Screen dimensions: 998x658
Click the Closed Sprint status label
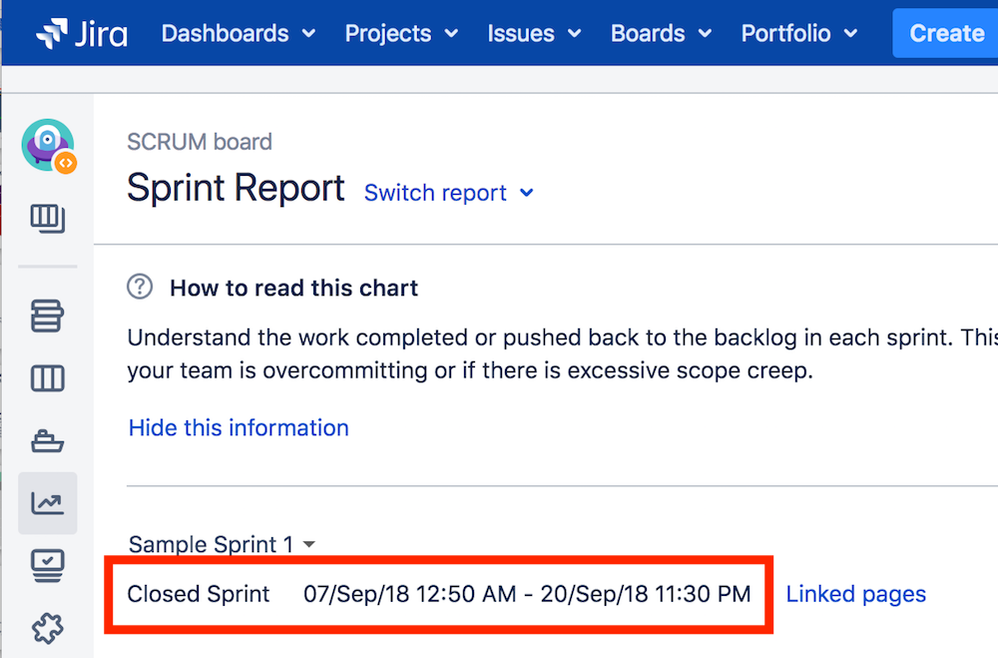(199, 594)
